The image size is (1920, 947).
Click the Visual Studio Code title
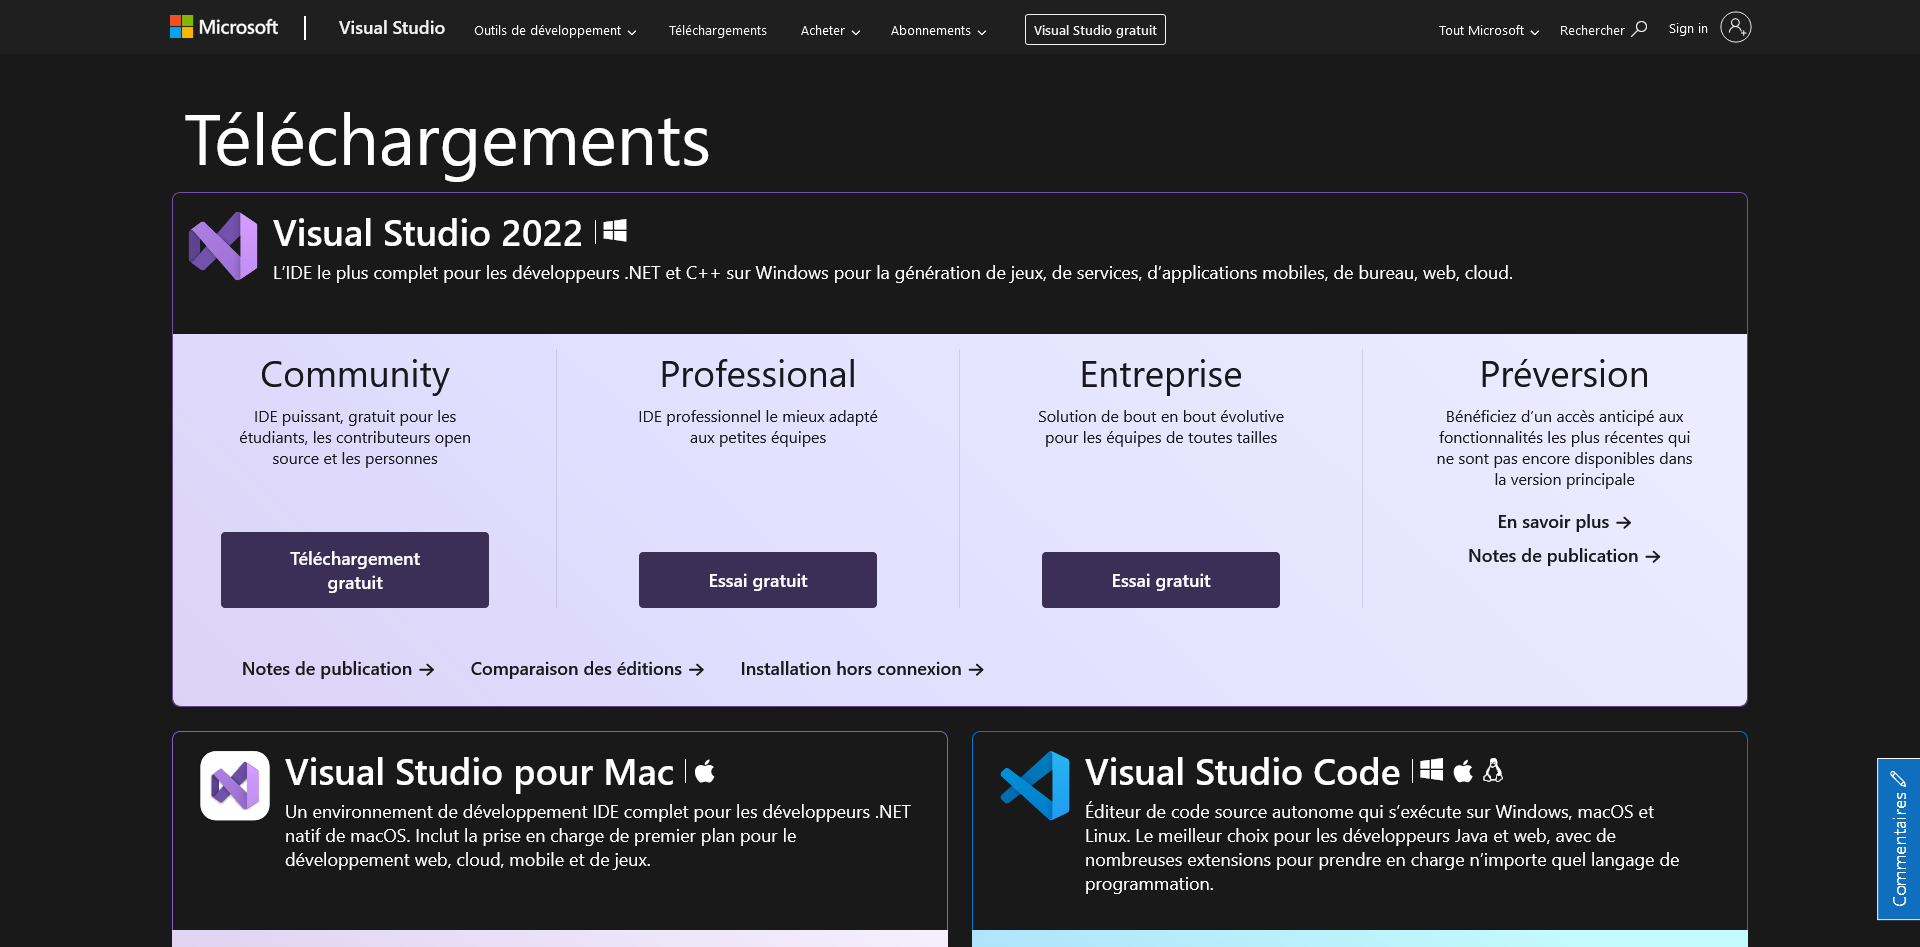tap(1242, 772)
